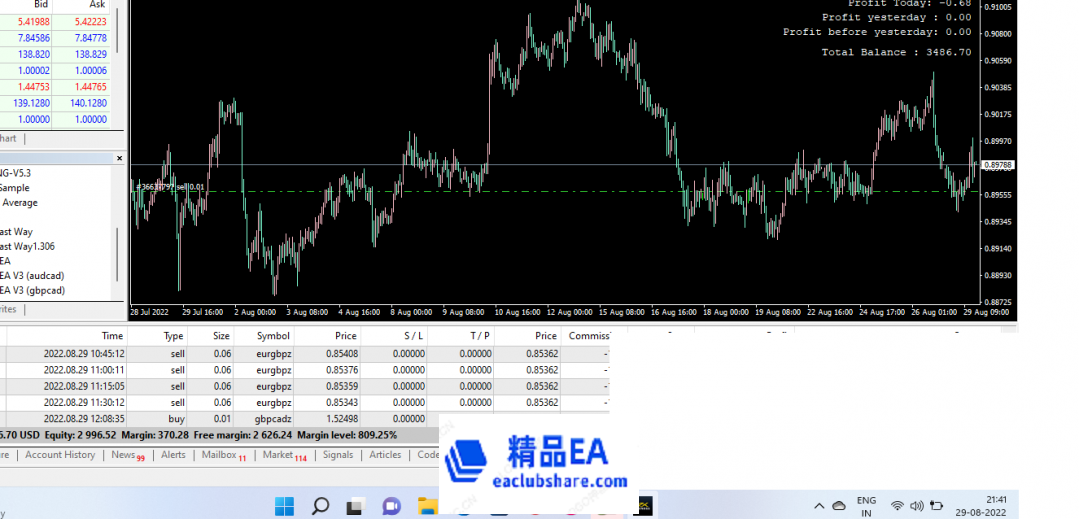Click the taskbar Search magnifier icon
Image resolution: width=1079 pixels, height=519 pixels.
tap(320, 506)
